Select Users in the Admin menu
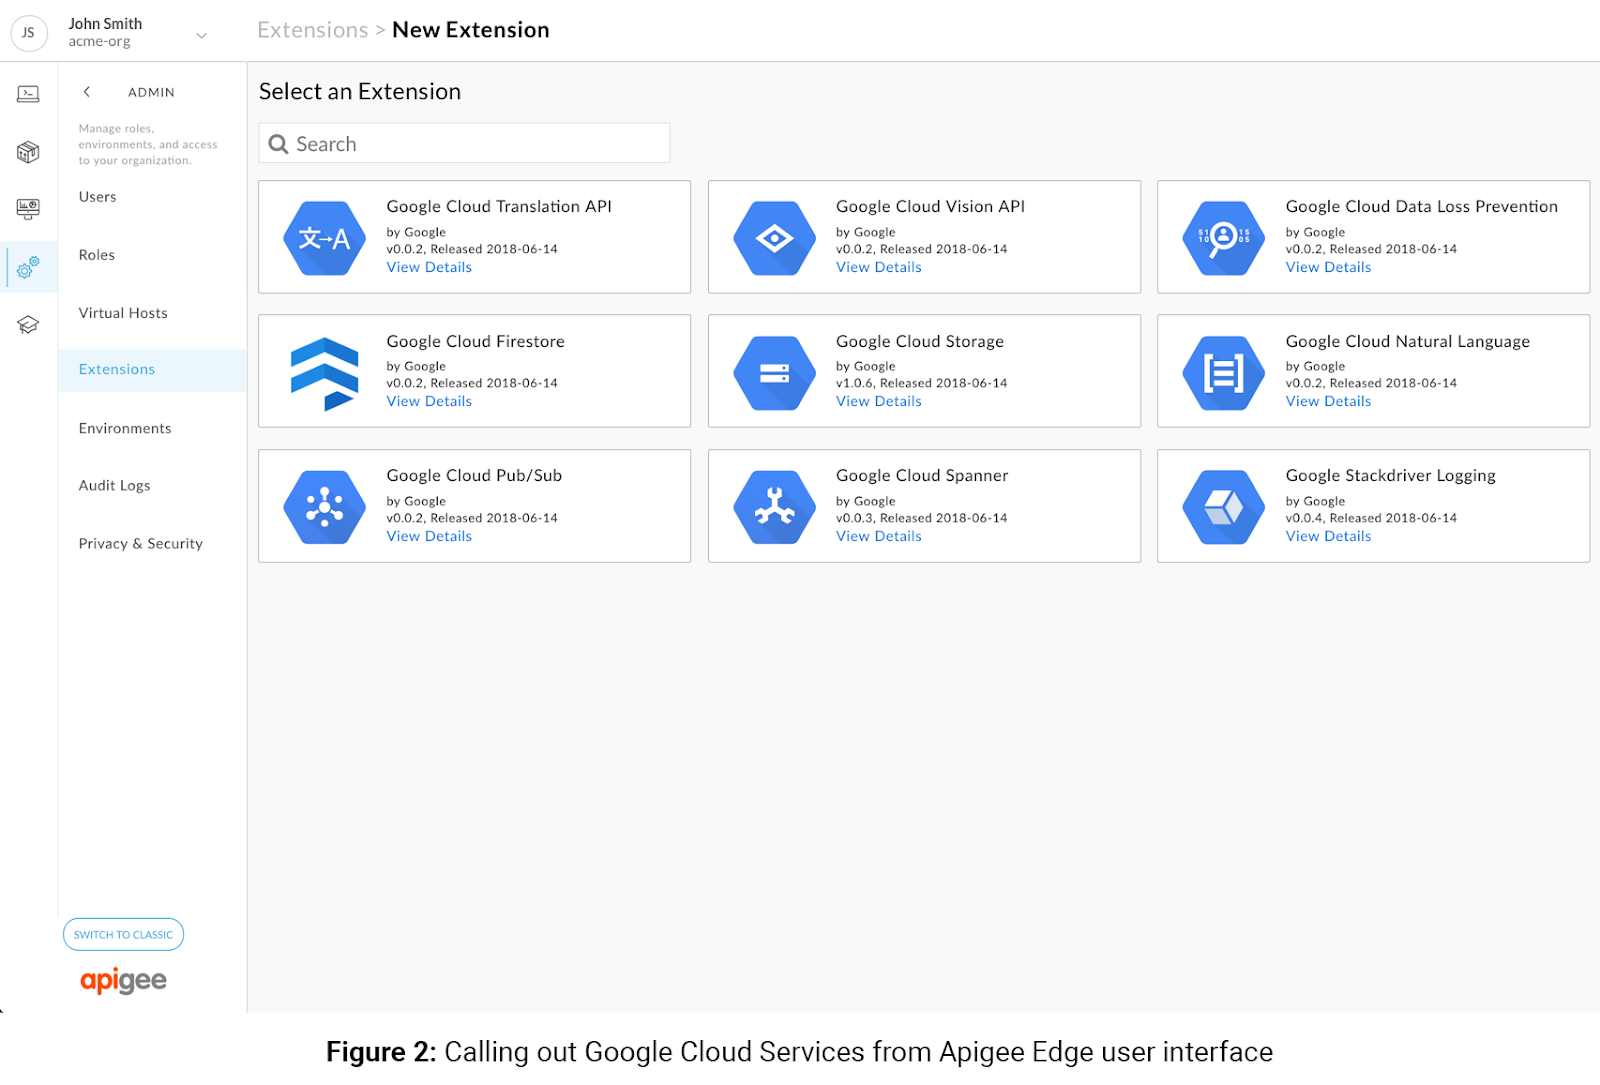The height and width of the screenshot is (1085, 1600). 97,196
